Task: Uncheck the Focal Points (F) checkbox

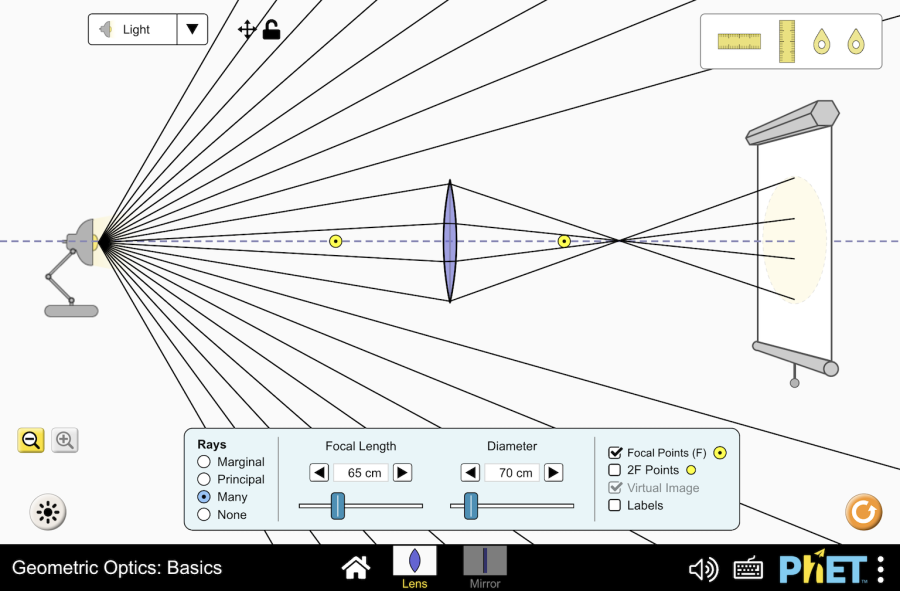Action: (x=616, y=453)
